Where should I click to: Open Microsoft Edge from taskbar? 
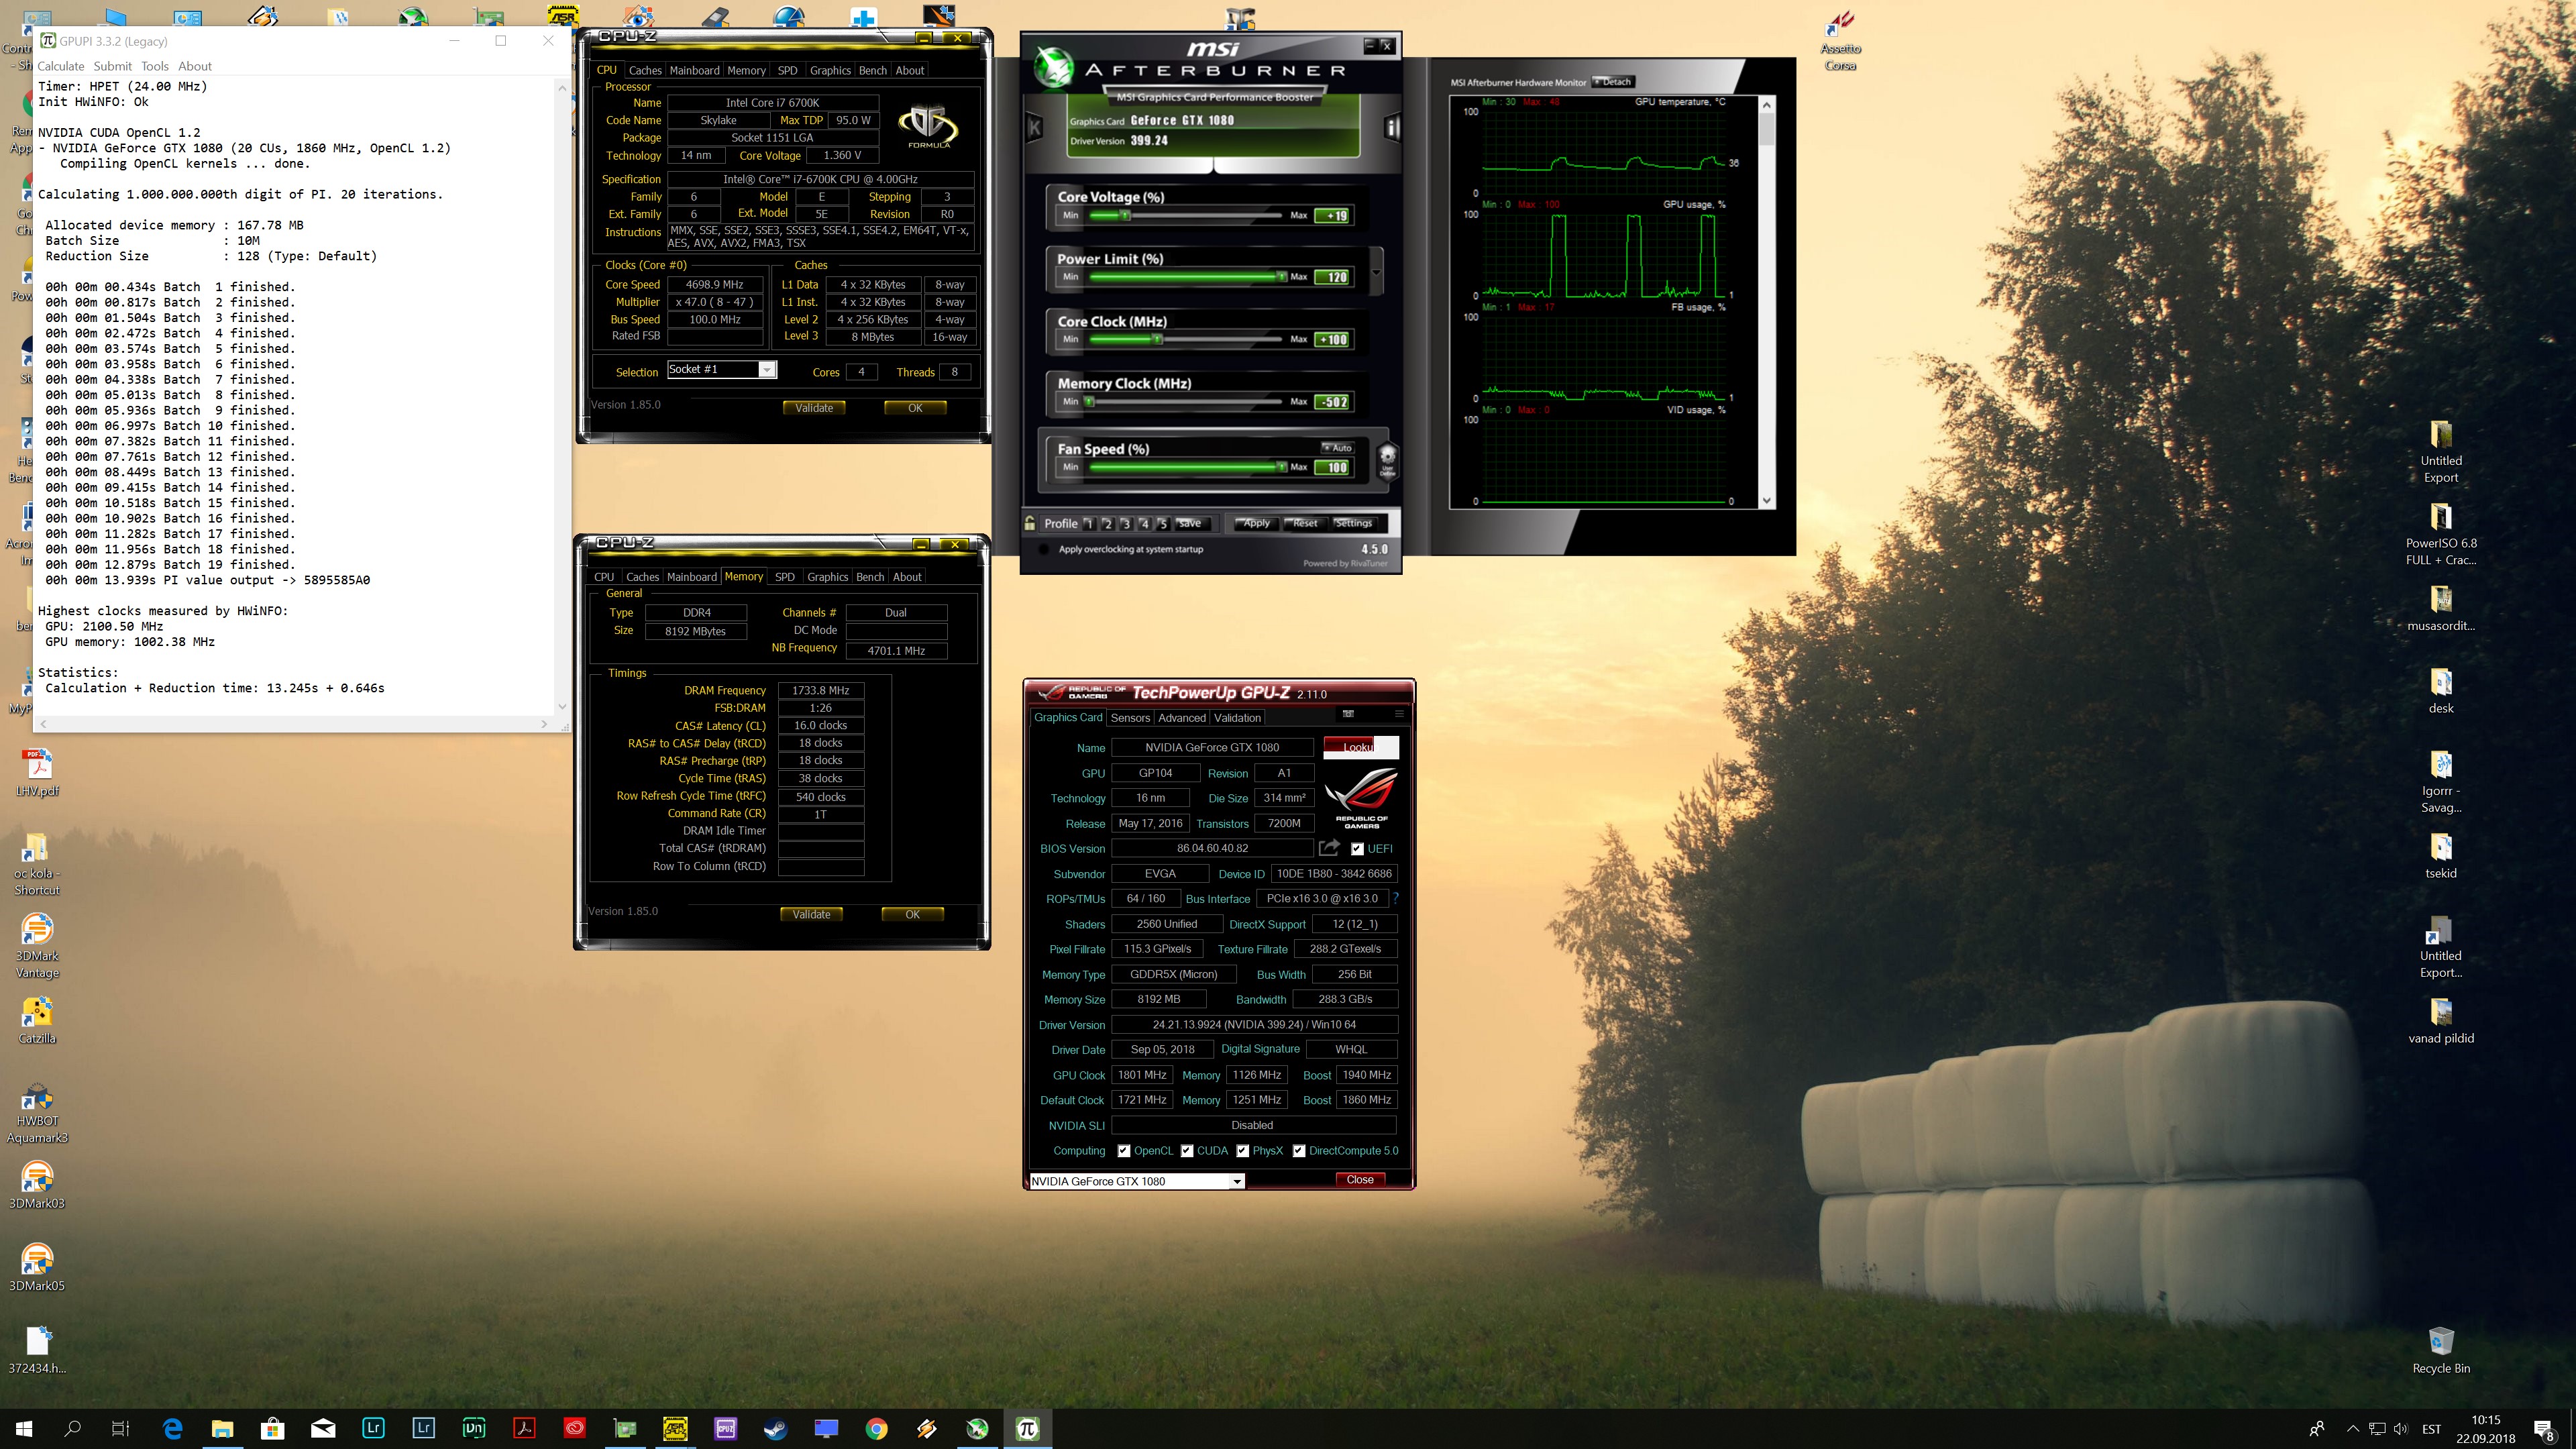click(x=172, y=1428)
